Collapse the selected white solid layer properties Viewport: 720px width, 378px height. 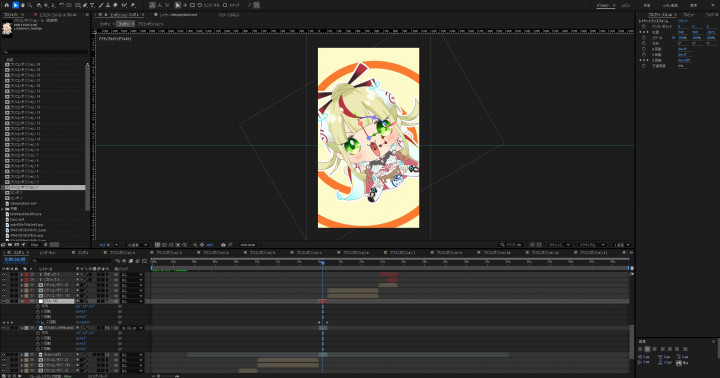(x=22, y=301)
